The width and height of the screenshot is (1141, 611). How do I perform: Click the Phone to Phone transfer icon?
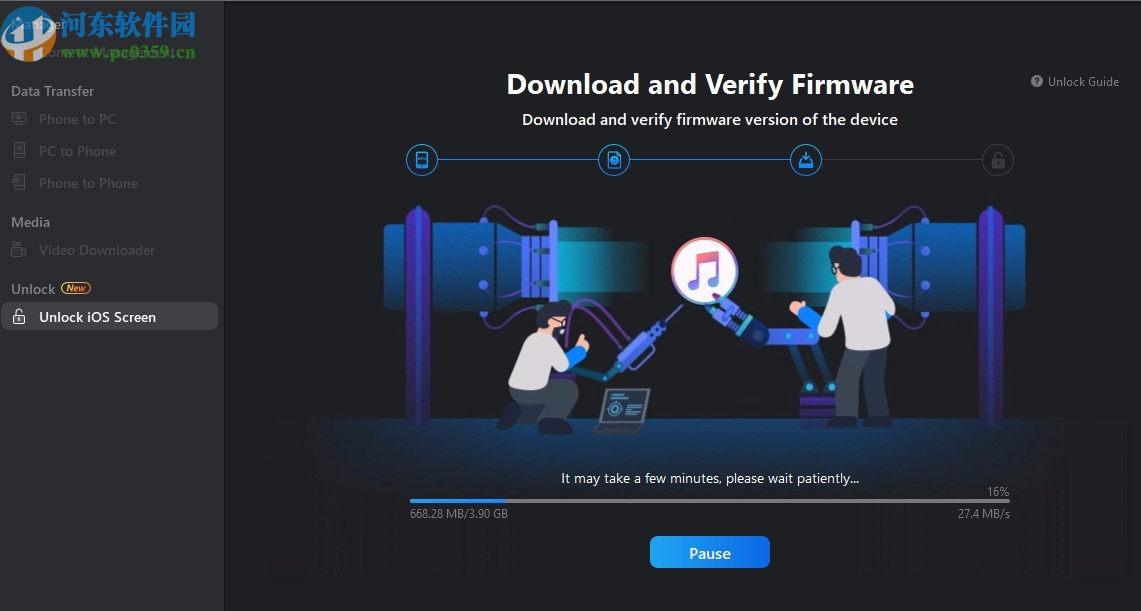click(x=19, y=183)
